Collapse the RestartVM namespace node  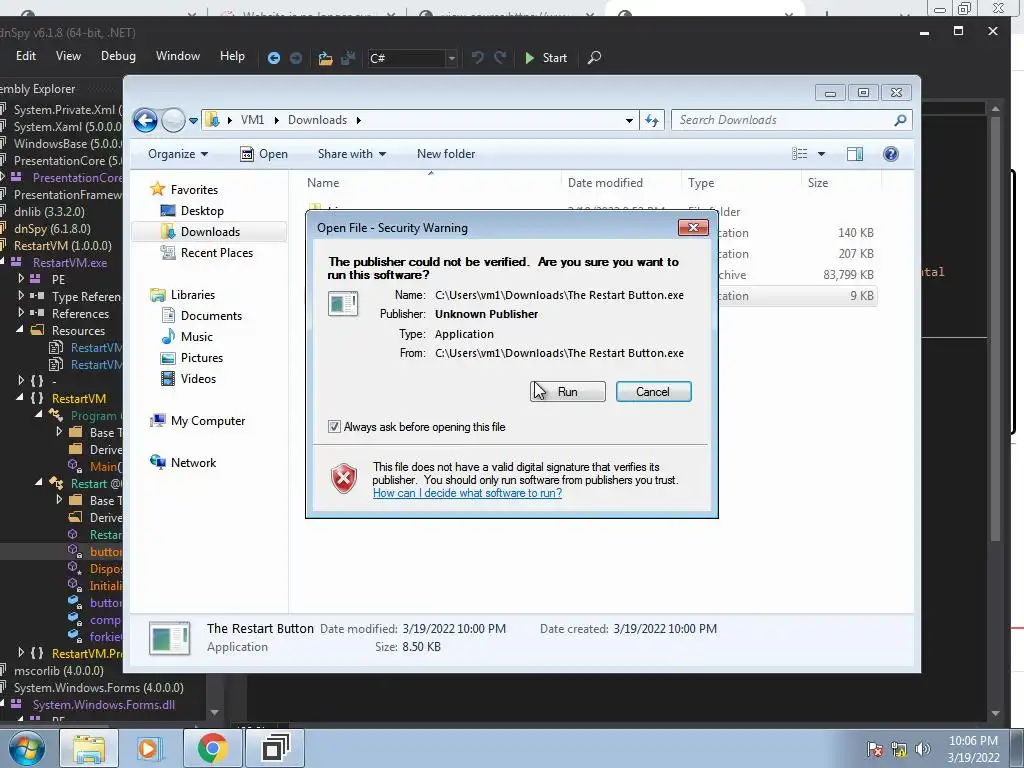point(21,398)
